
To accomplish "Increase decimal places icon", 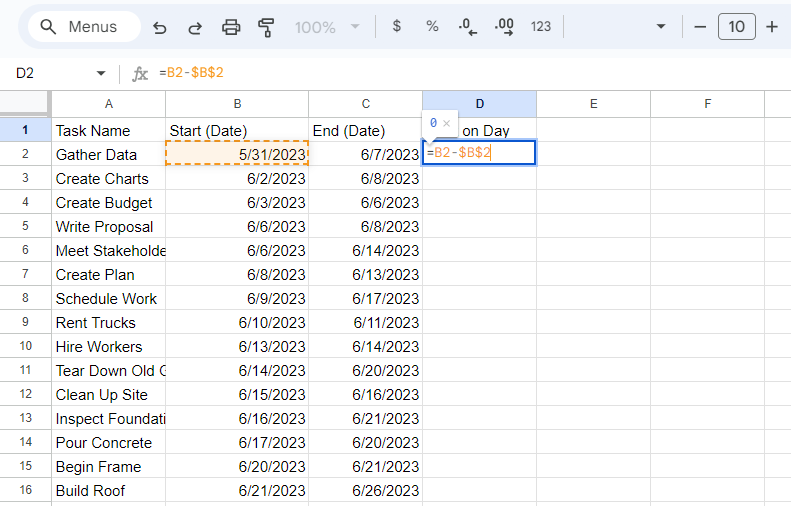I will point(504,27).
